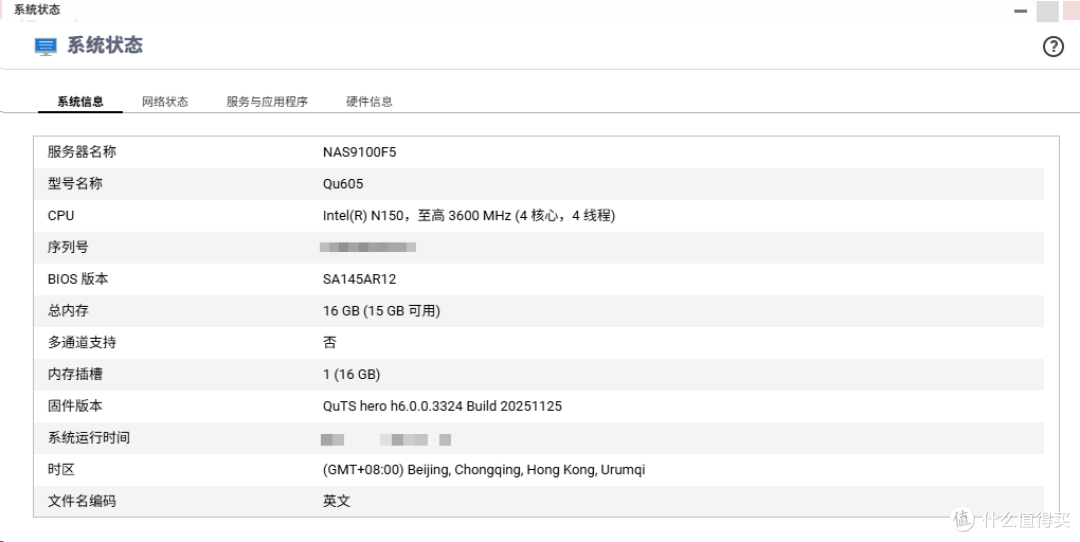Click the 总内存 row label
1080x542 pixels.
(68, 311)
